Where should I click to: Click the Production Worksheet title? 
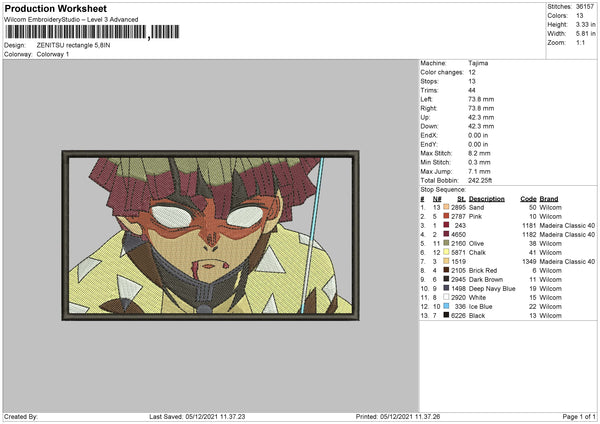56,8
